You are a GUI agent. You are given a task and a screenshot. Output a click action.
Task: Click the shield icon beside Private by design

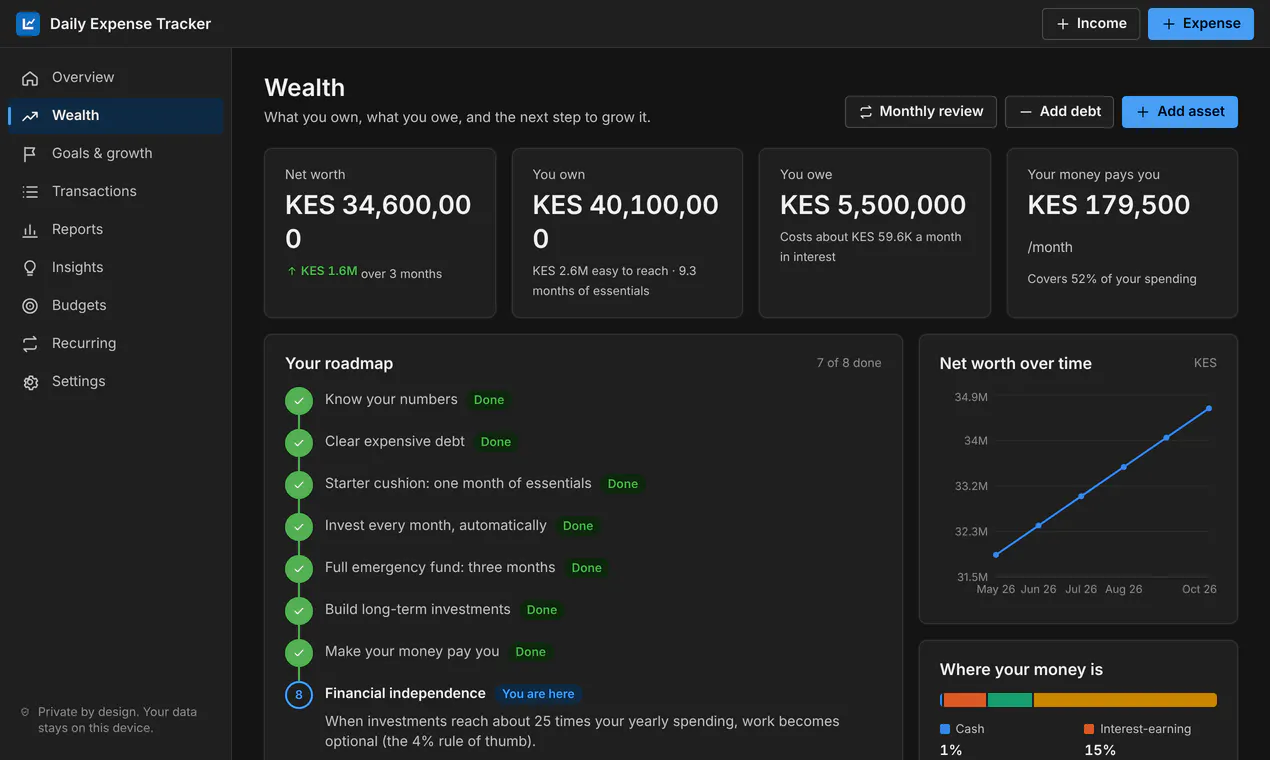[x=25, y=712]
